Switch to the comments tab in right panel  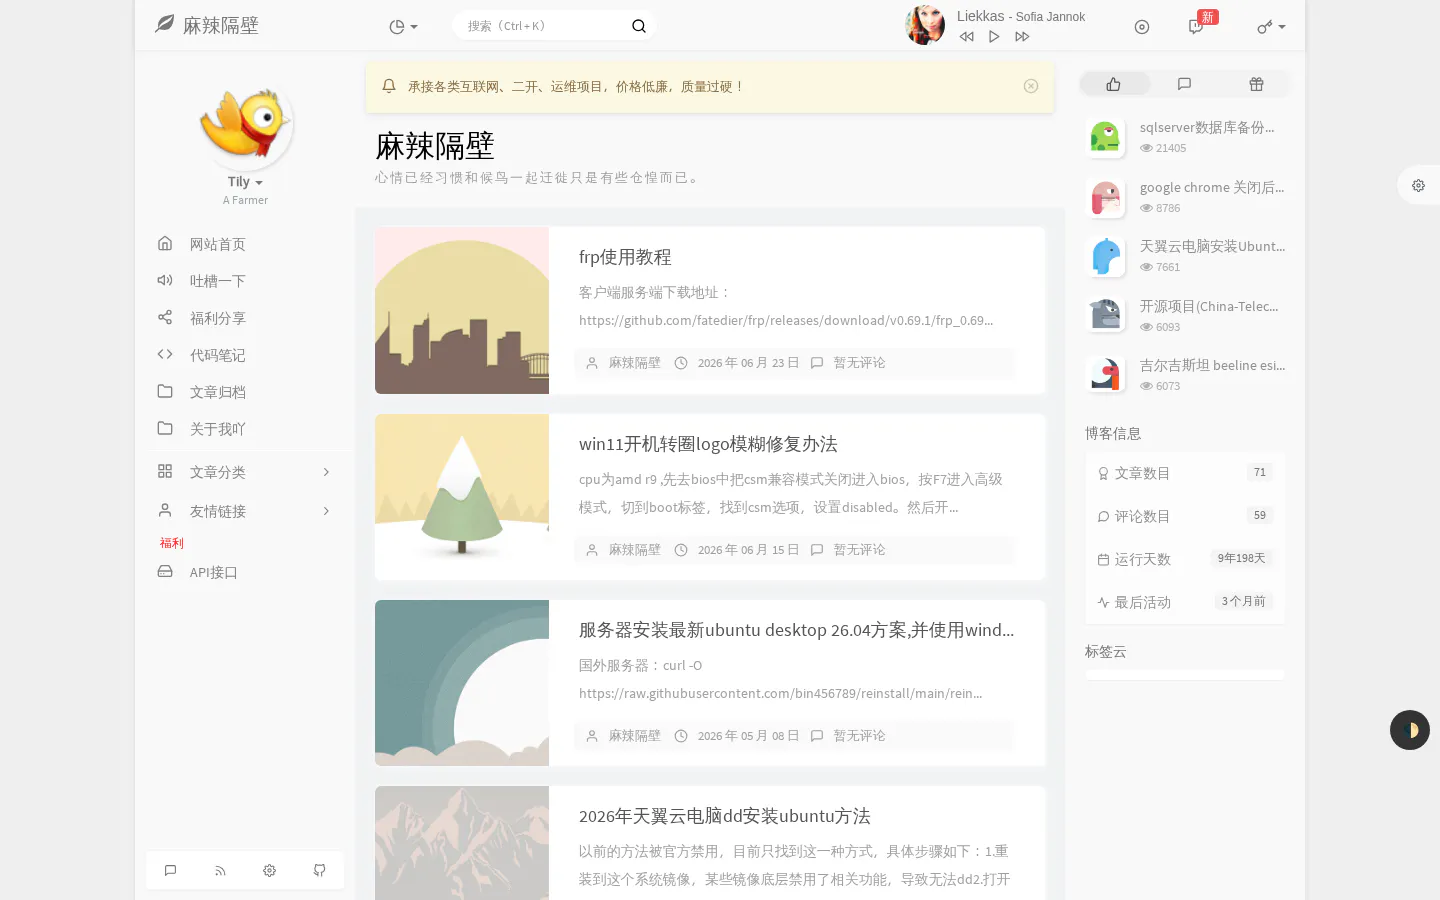(x=1185, y=84)
